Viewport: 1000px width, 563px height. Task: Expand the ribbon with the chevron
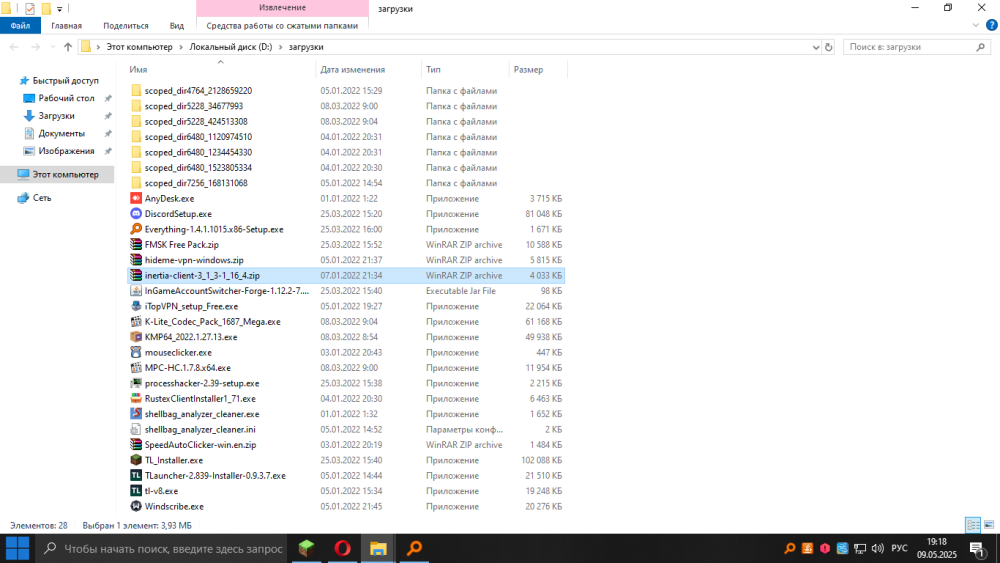pyautogui.click(x=976, y=26)
